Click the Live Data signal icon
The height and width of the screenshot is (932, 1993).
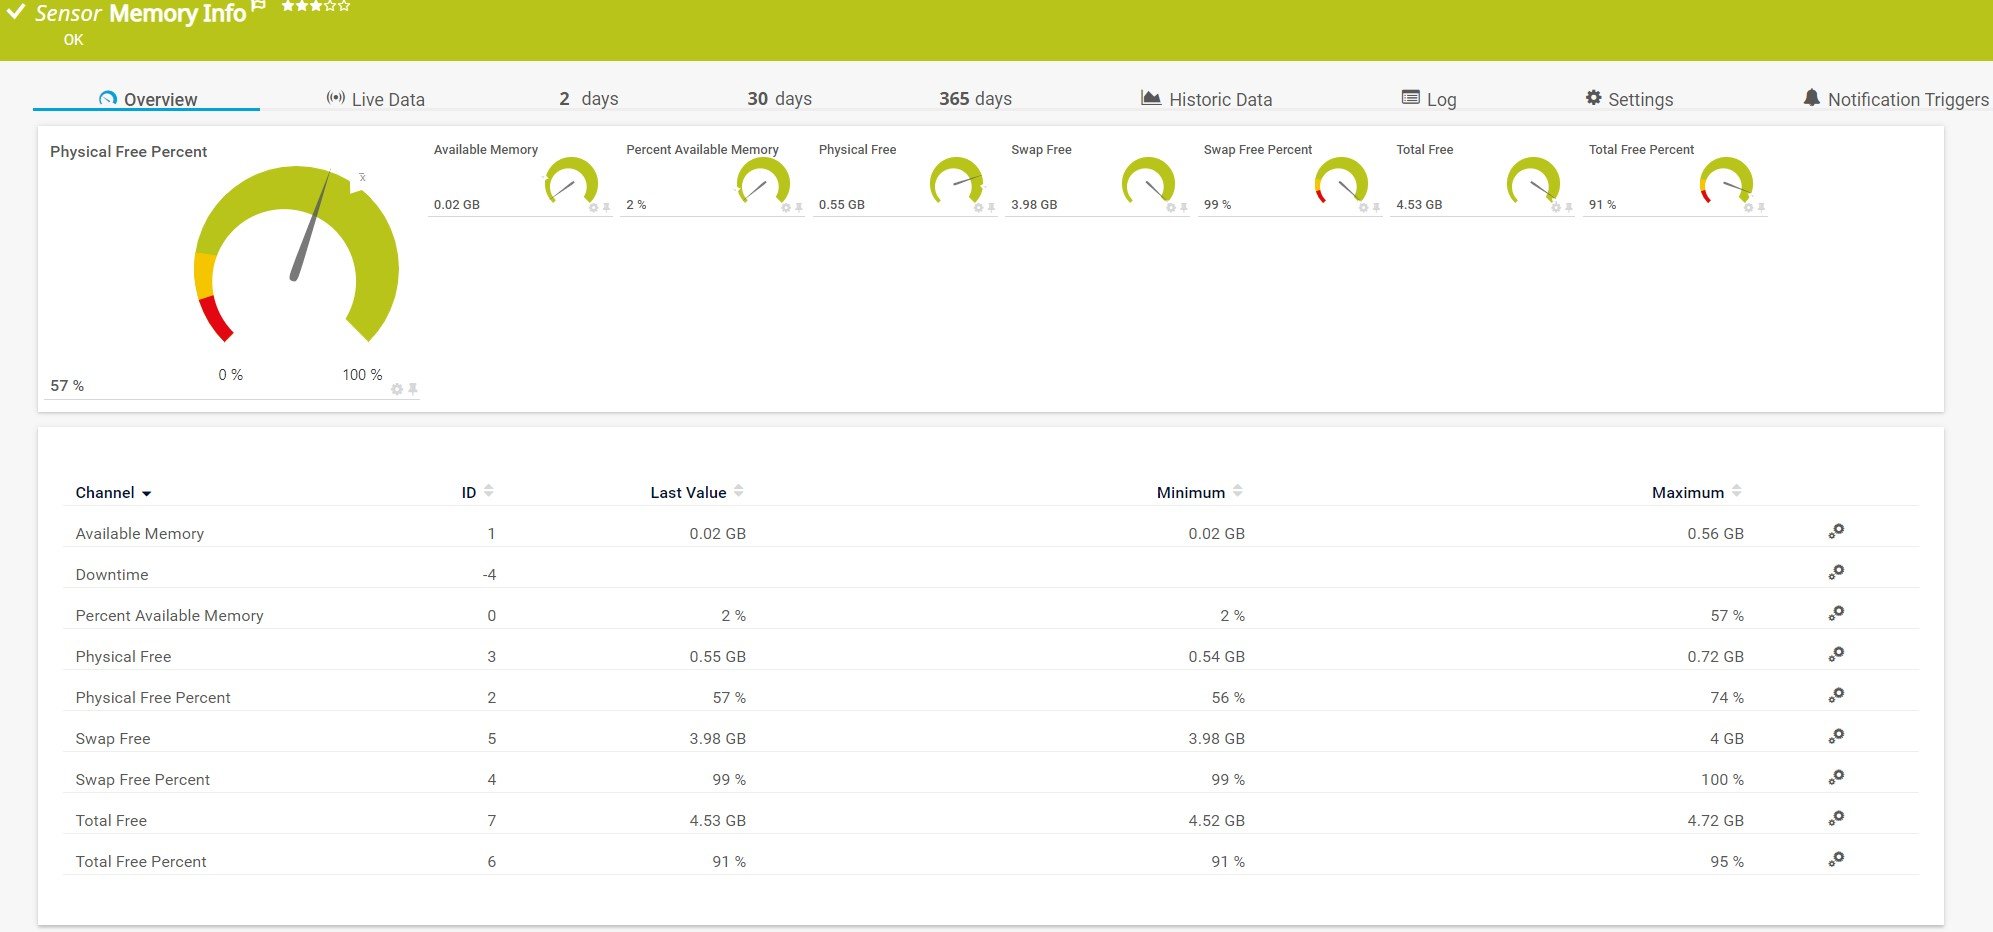tap(335, 97)
